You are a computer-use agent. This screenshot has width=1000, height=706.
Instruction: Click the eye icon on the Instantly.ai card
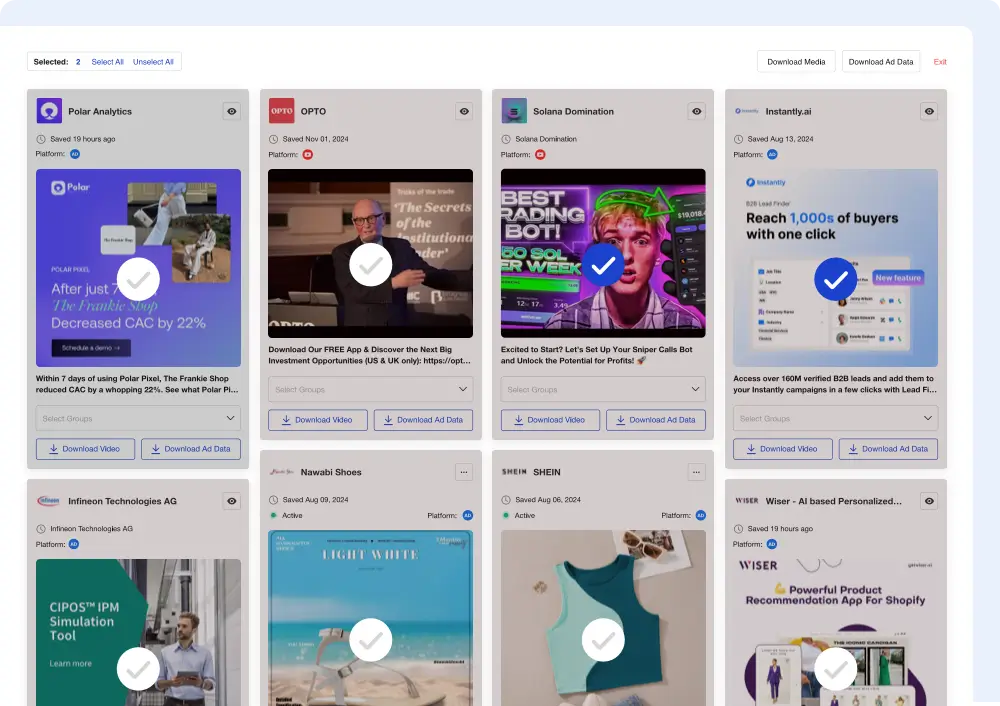928,111
